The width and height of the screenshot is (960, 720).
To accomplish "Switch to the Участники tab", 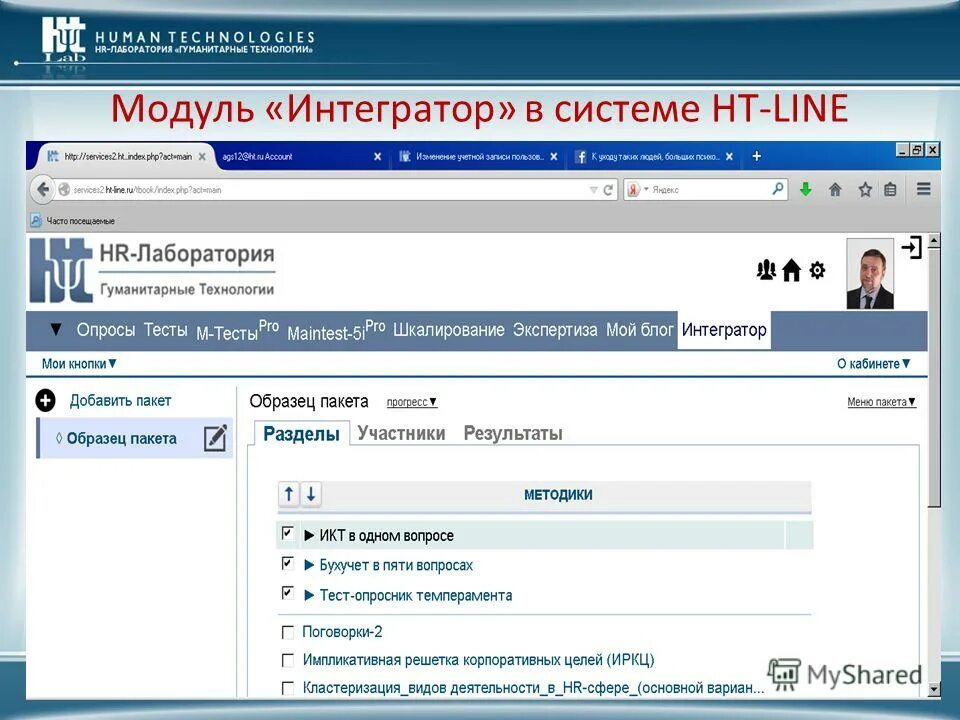I will pyautogui.click(x=401, y=433).
